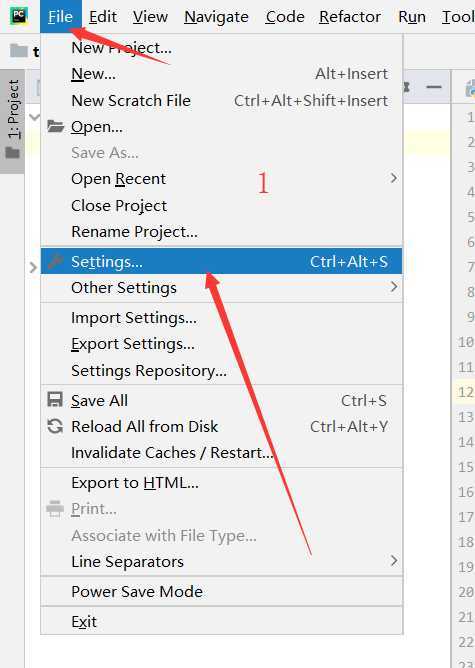This screenshot has width=475, height=668.
Task: Open the Refactor menu
Action: click(x=350, y=17)
